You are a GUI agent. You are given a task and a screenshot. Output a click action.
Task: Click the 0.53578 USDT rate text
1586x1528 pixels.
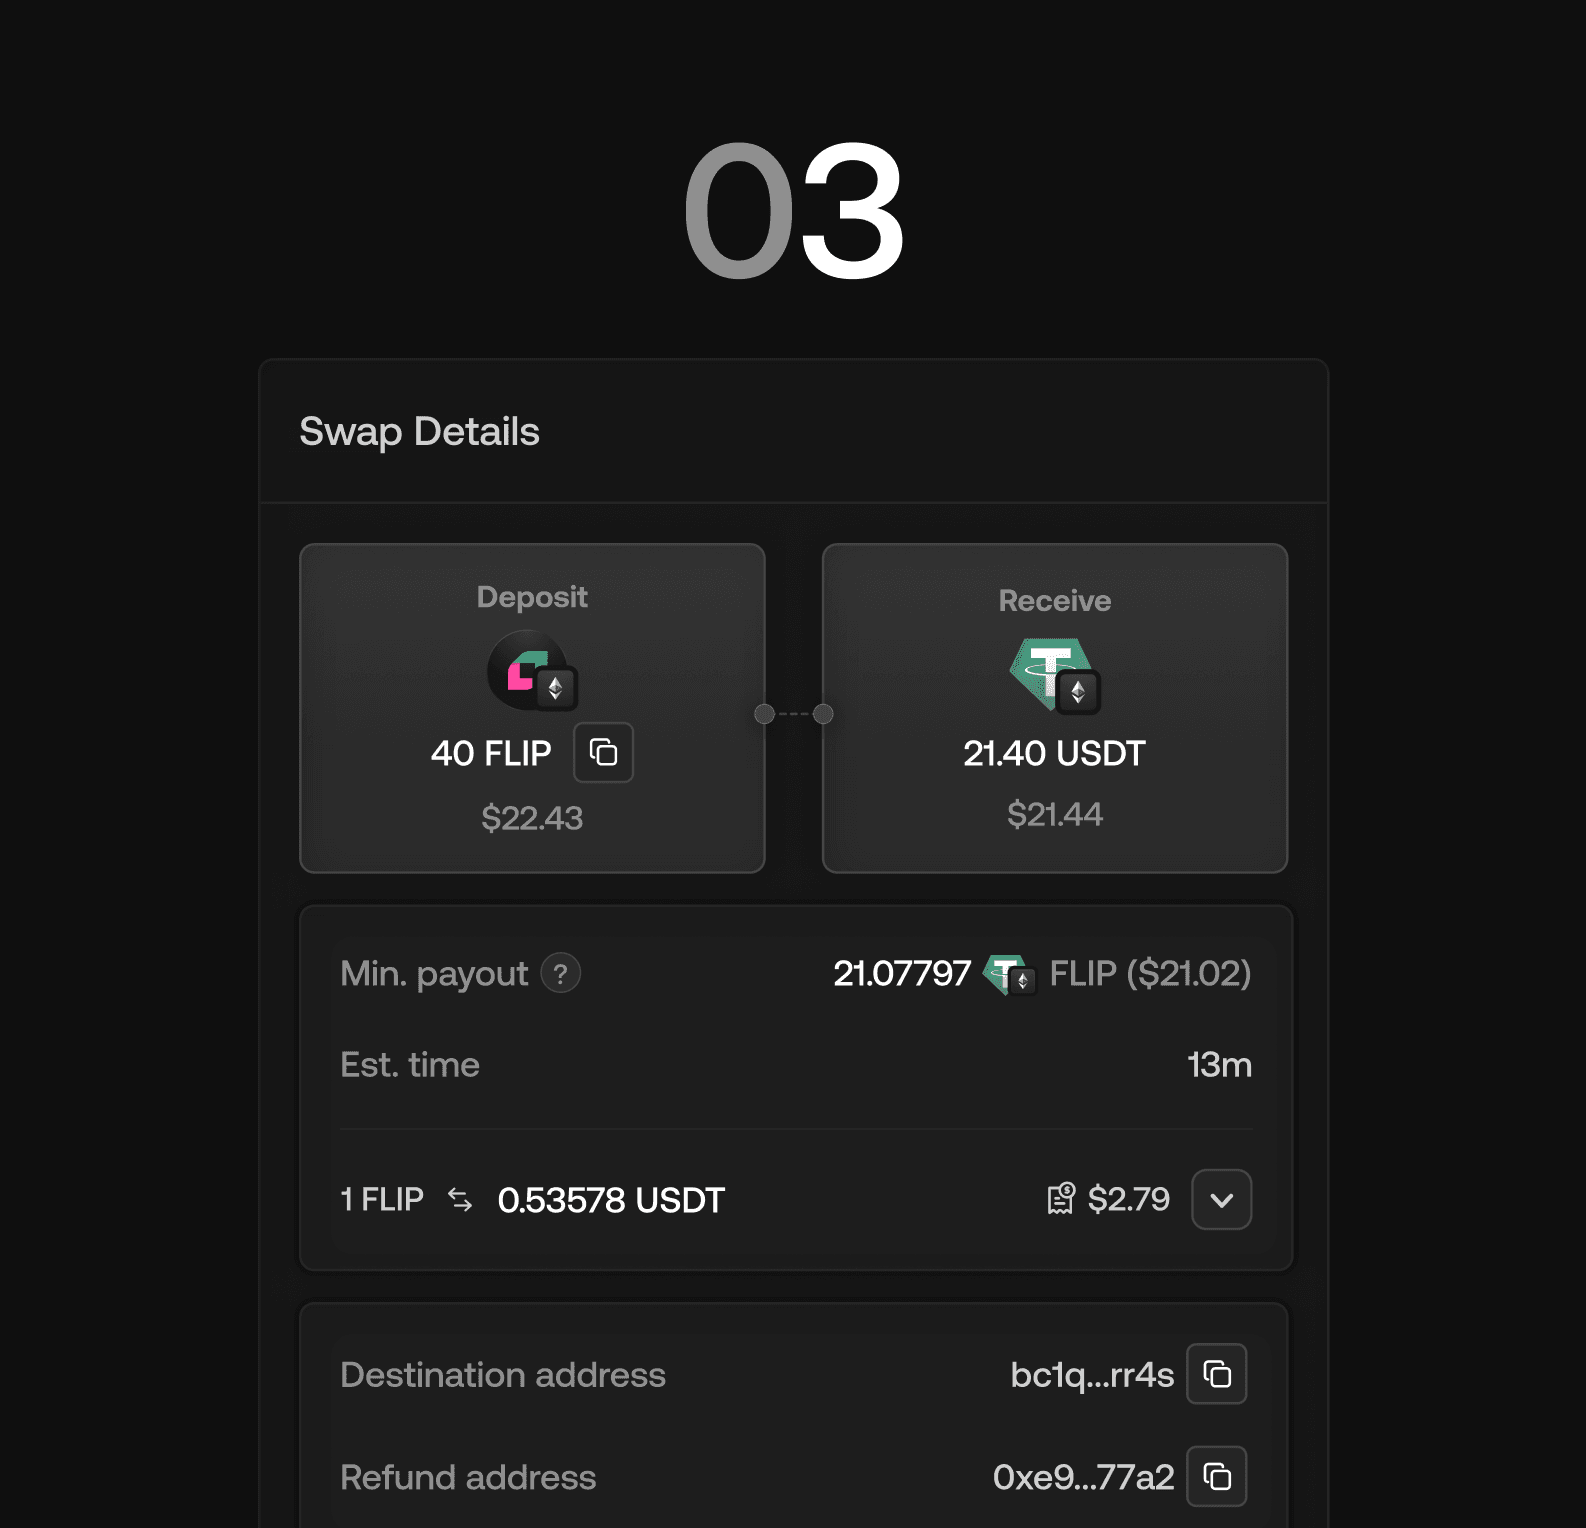click(x=611, y=1200)
